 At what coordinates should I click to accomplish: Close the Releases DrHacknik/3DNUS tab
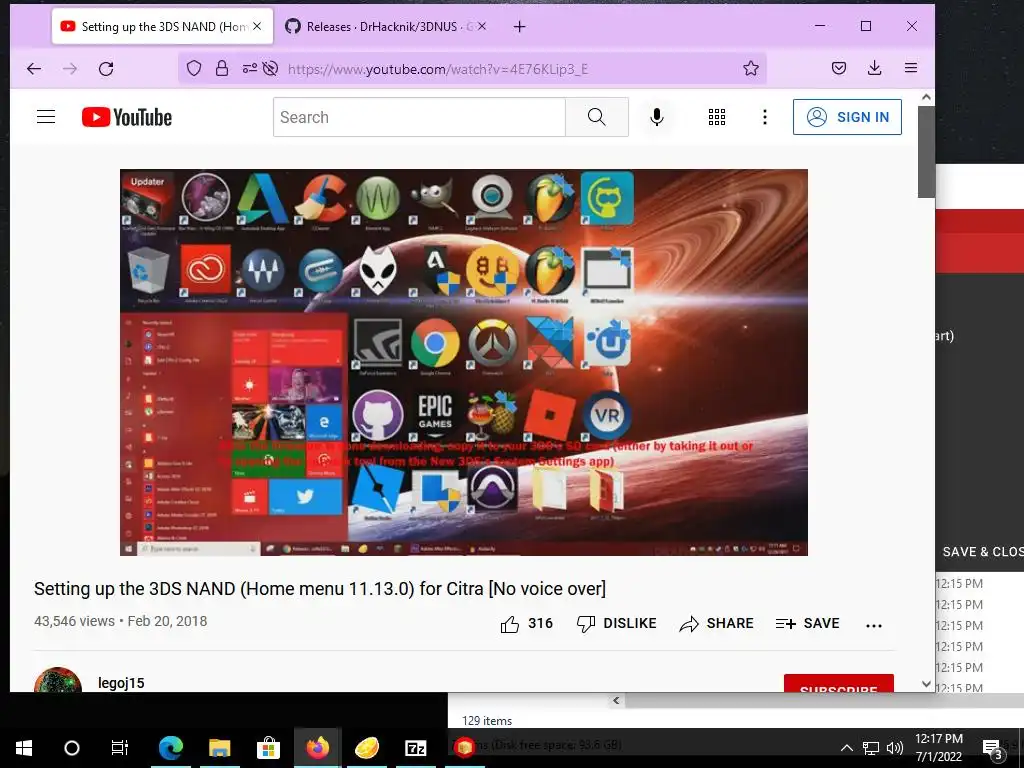482,26
